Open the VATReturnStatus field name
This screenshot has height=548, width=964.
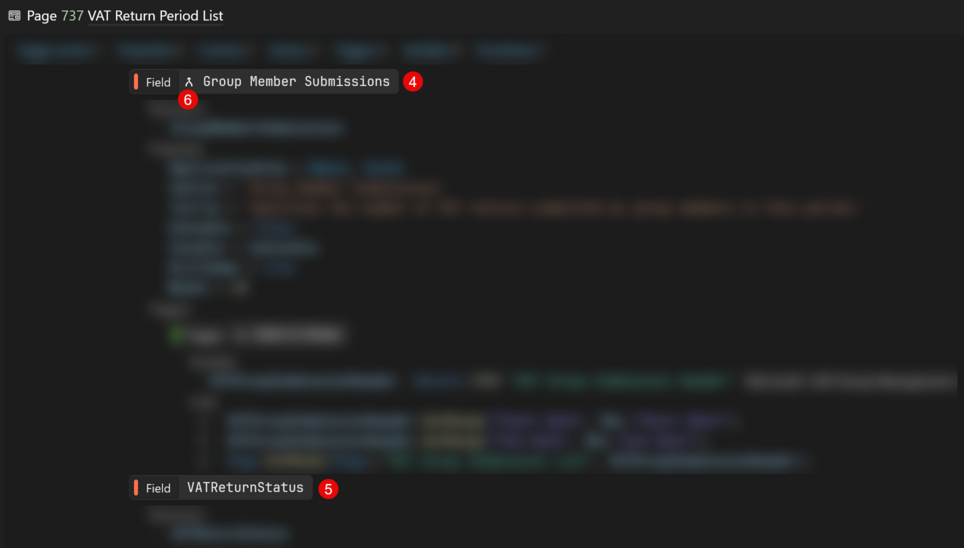(x=245, y=488)
